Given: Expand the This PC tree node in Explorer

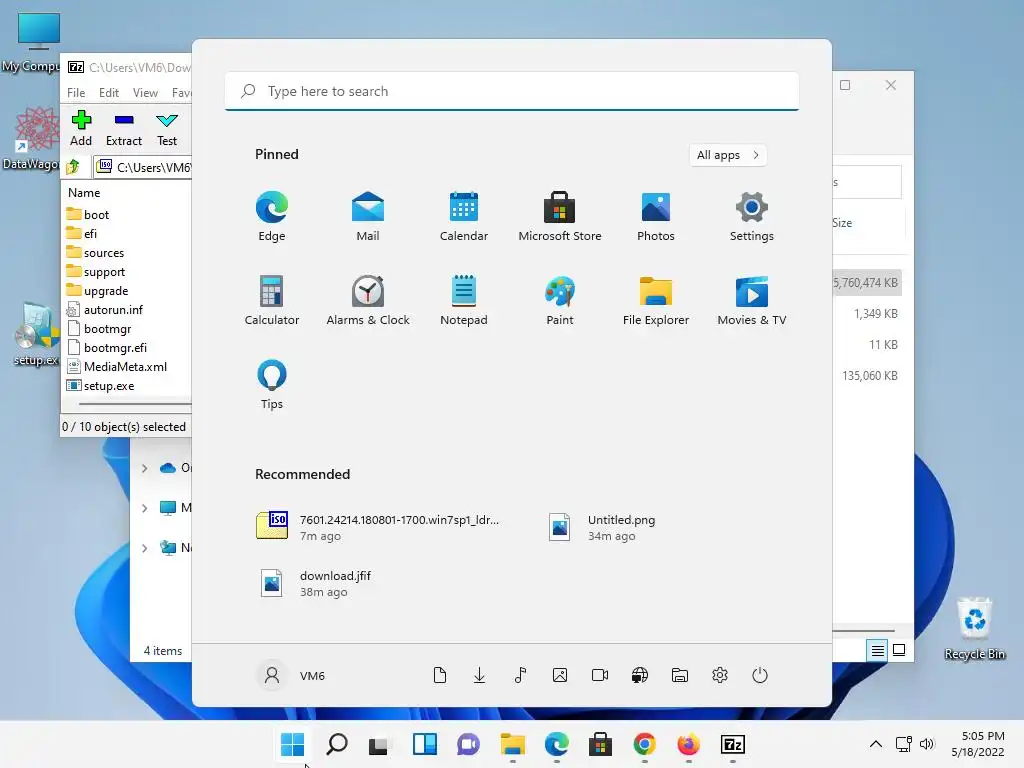Looking at the screenshot, I should 144,508.
